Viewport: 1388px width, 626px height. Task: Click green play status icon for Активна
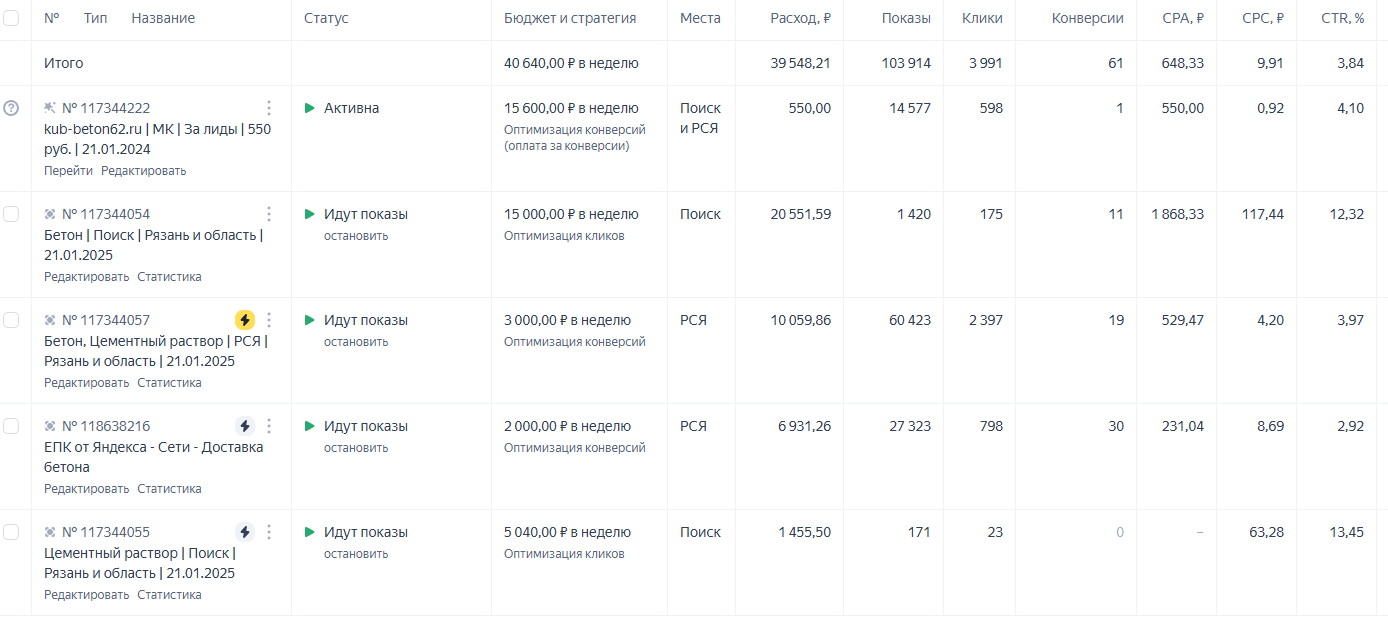(310, 108)
